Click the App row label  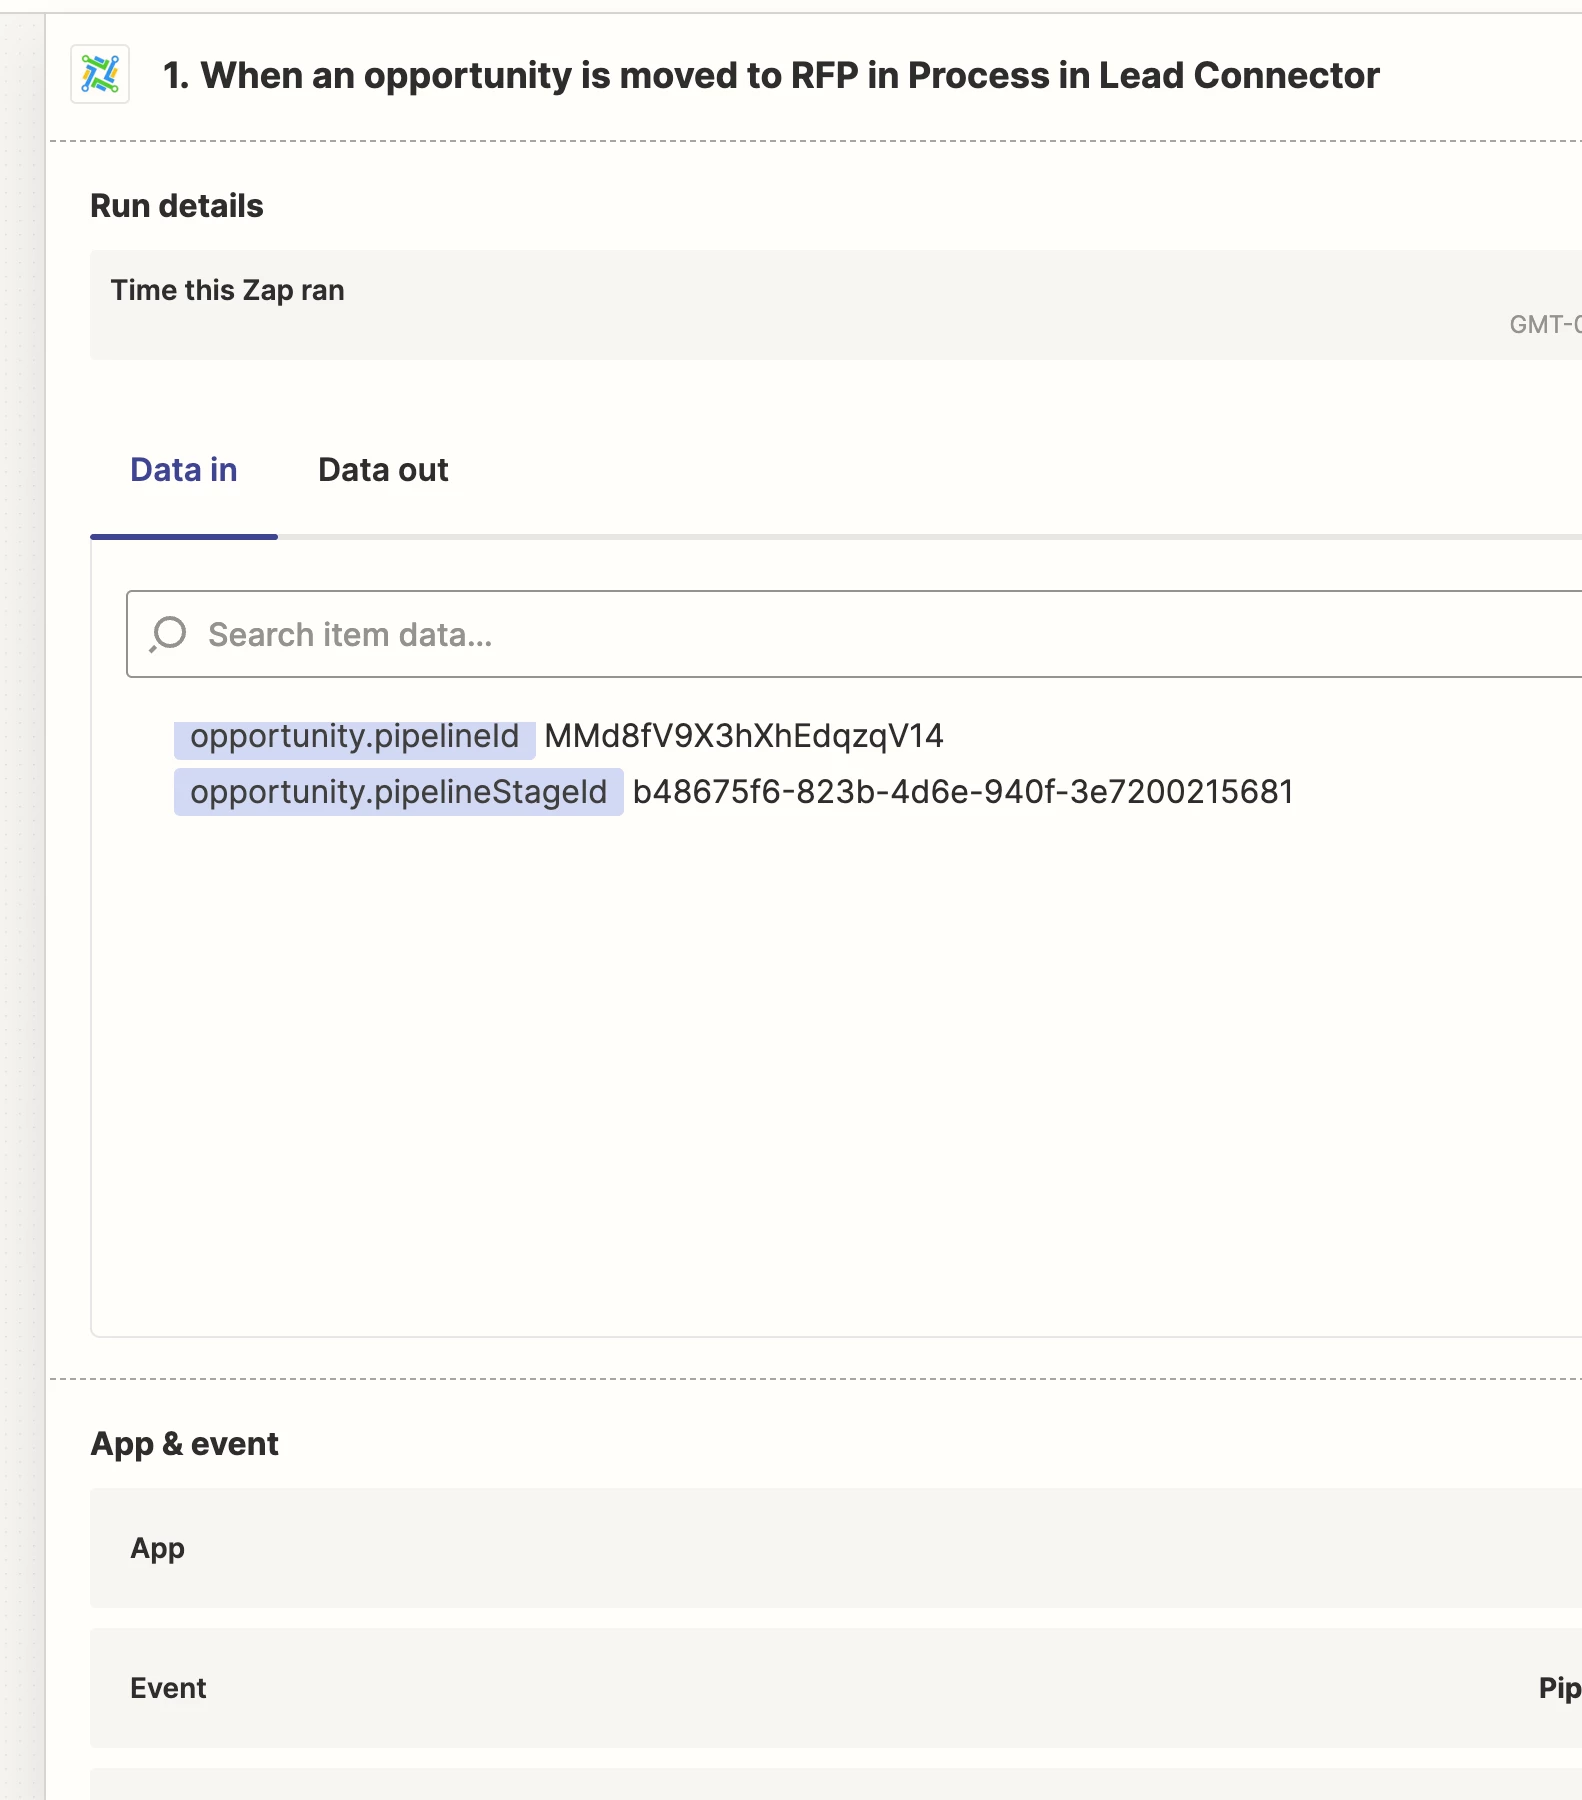pos(158,1548)
